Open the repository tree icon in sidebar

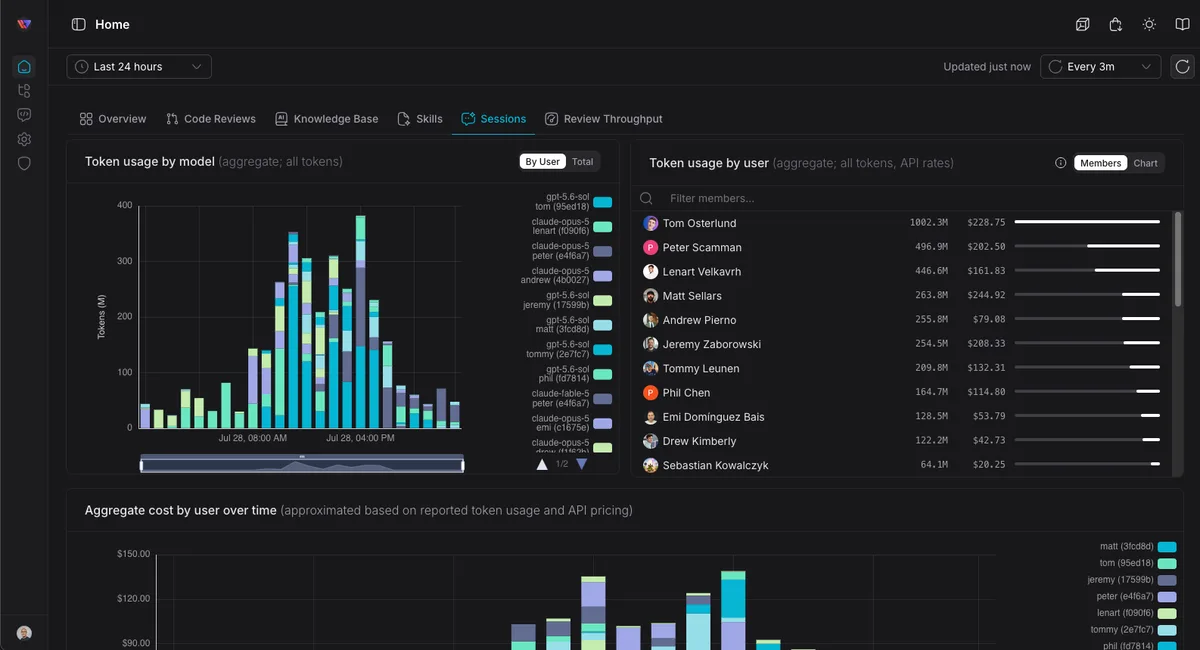pyautogui.click(x=24, y=91)
